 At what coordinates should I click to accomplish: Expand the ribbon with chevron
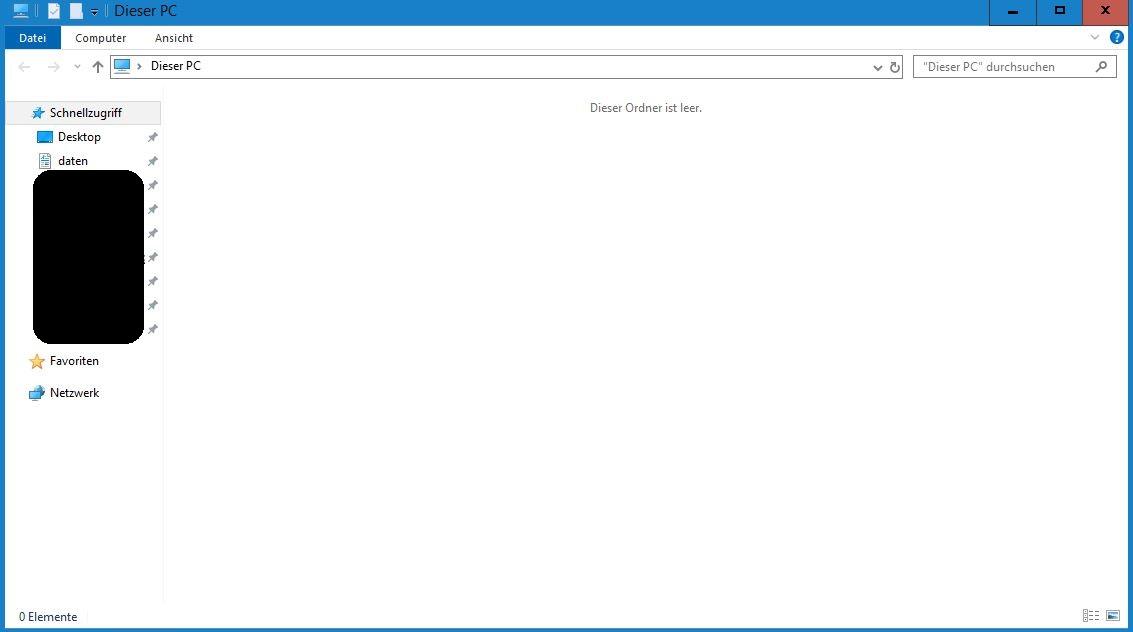[1095, 38]
